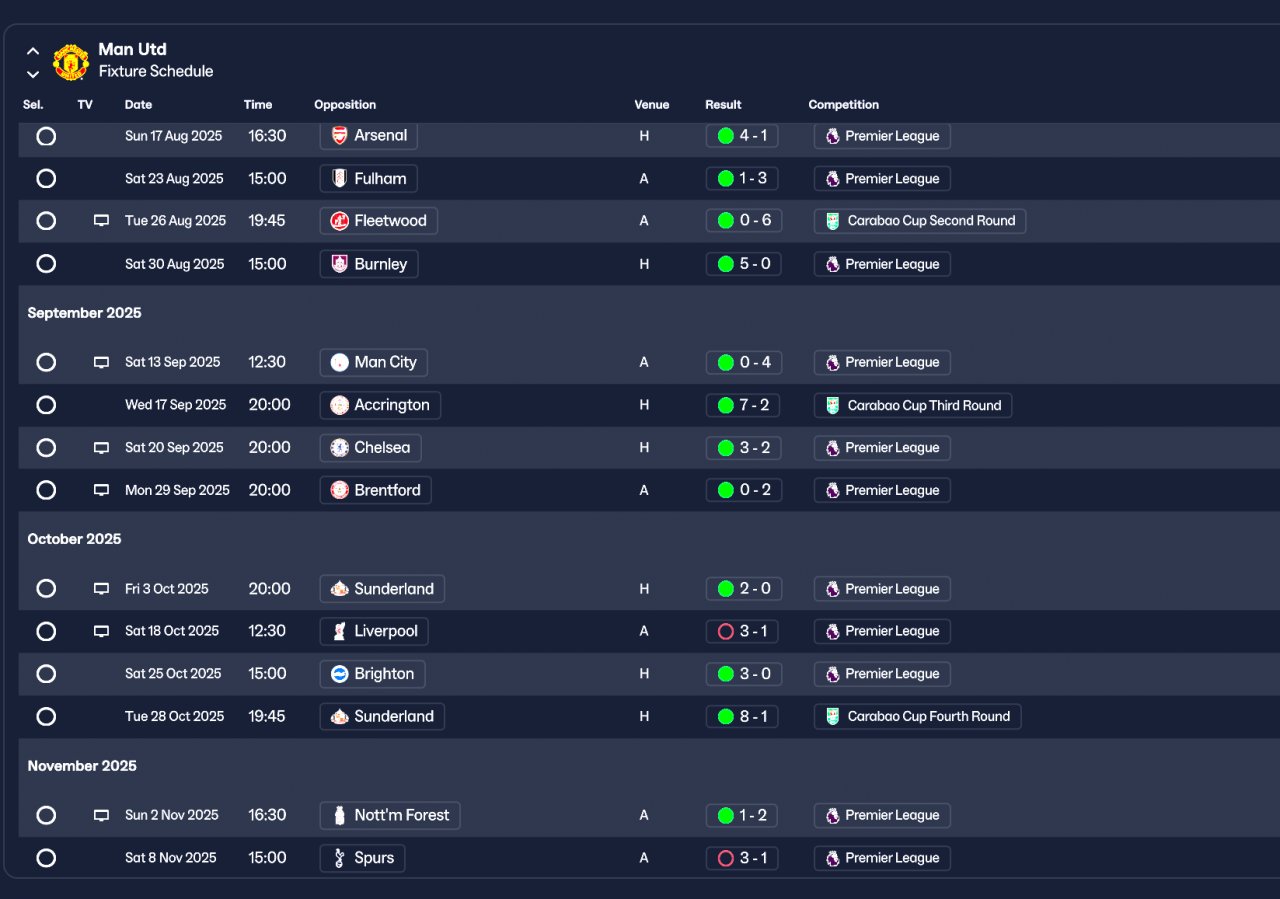Click the Carabao Cup logo in the Fleetwood row
Viewport: 1280px width, 899px height.
click(833, 221)
